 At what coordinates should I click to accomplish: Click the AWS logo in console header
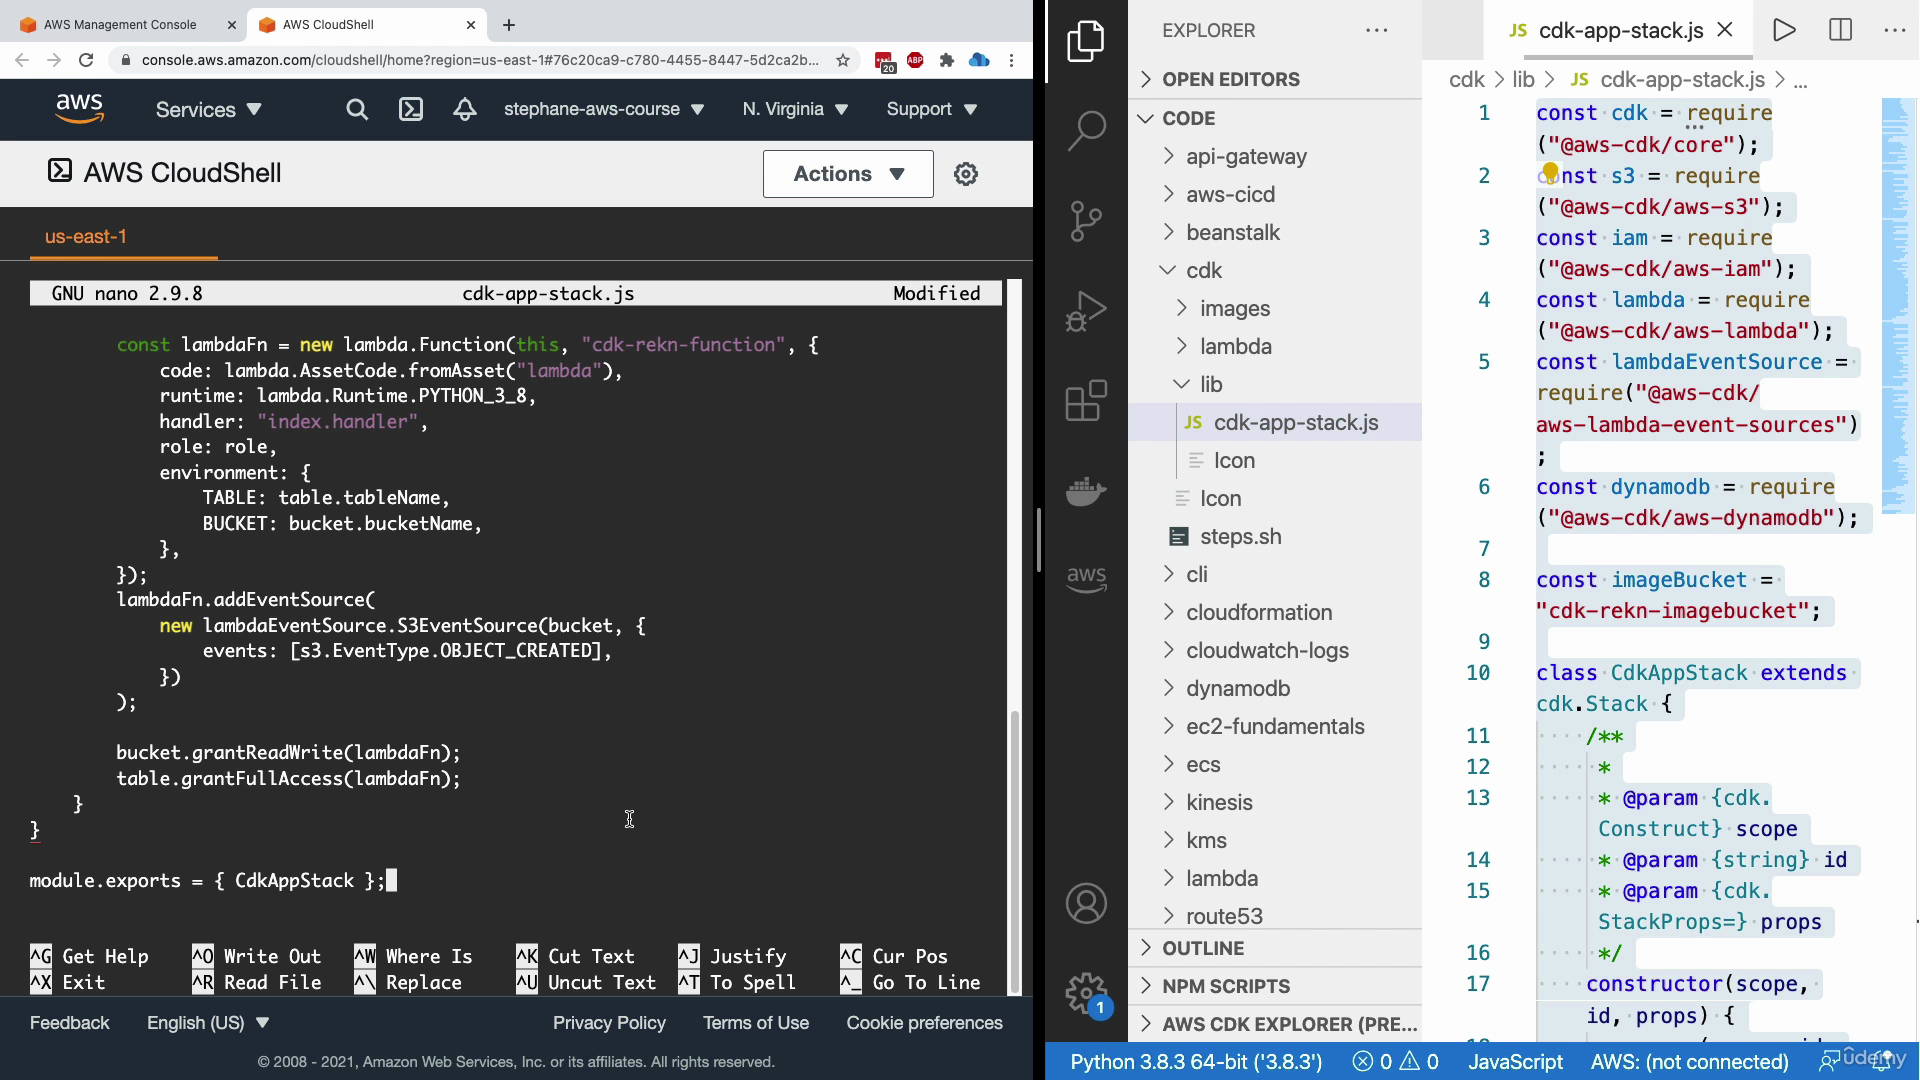[79, 108]
